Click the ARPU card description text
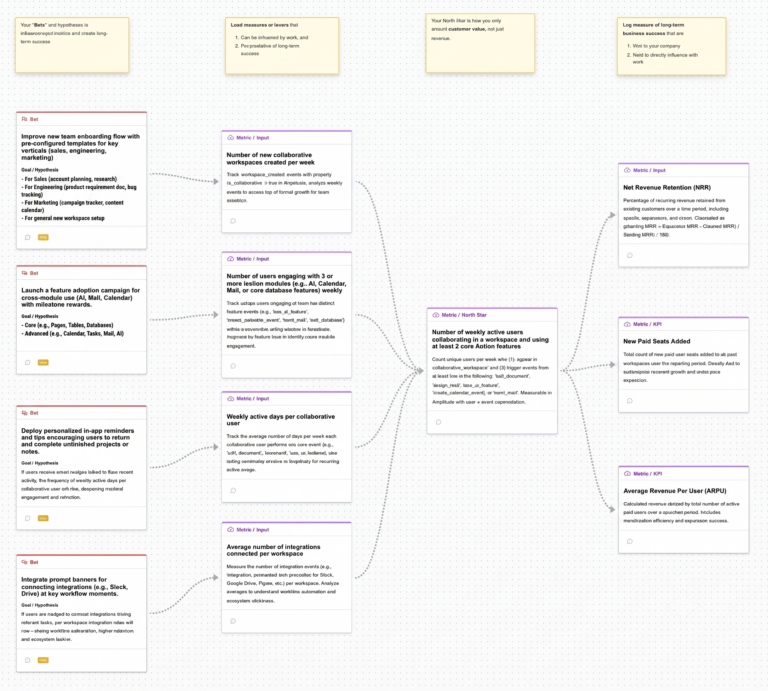 click(681, 512)
